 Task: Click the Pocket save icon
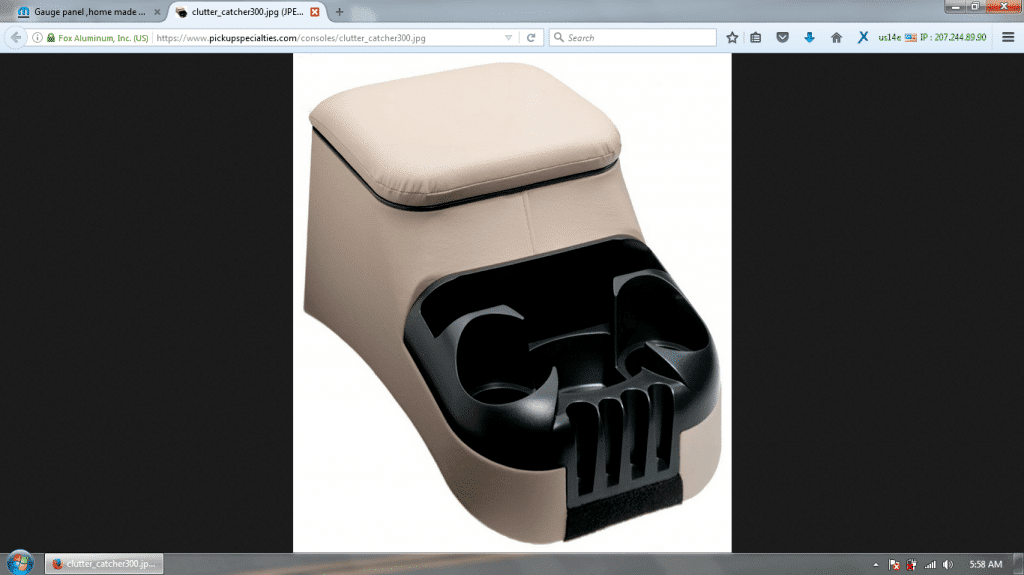pyautogui.click(x=783, y=37)
